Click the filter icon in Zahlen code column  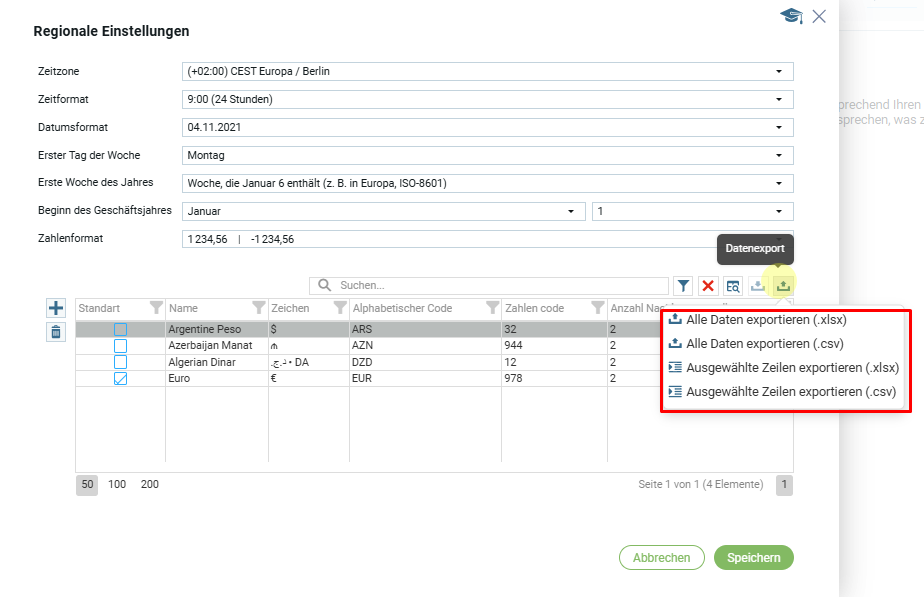tap(597, 308)
